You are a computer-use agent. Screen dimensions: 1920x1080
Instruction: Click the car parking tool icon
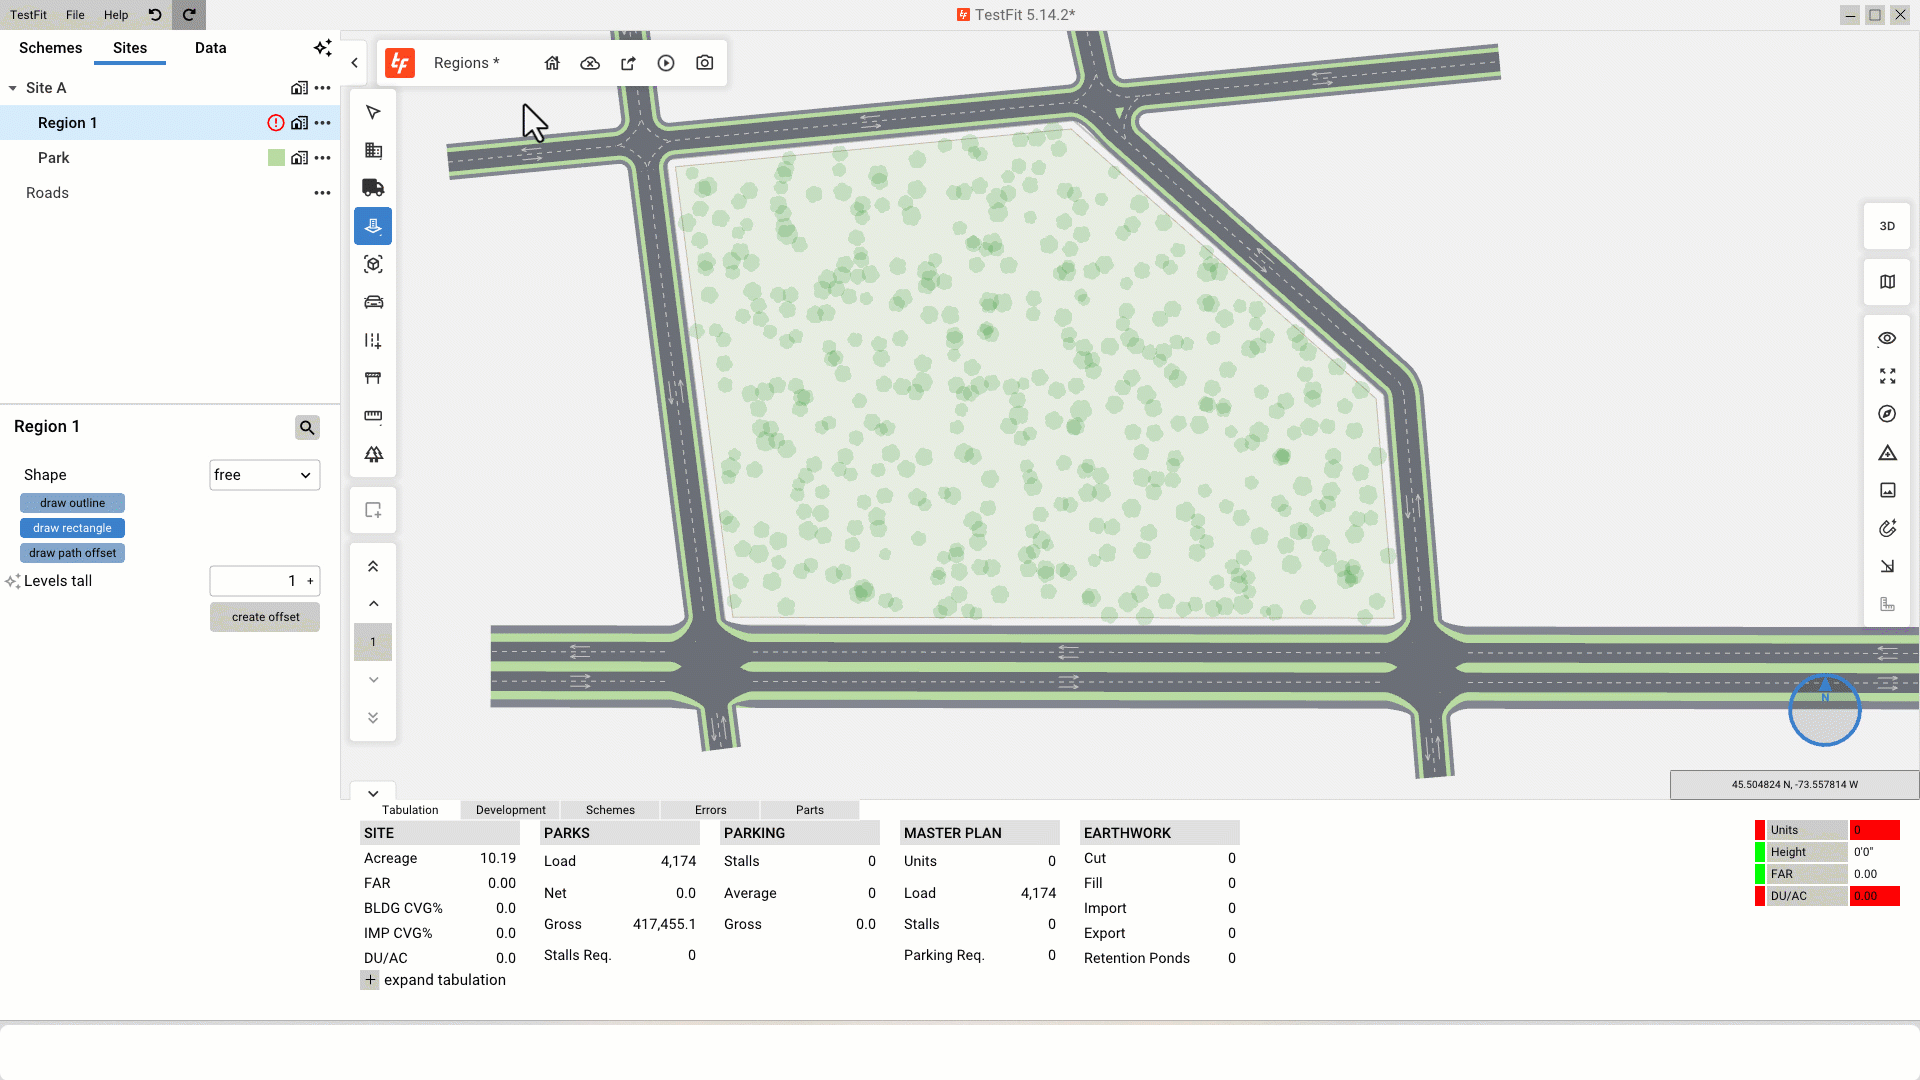tap(373, 302)
